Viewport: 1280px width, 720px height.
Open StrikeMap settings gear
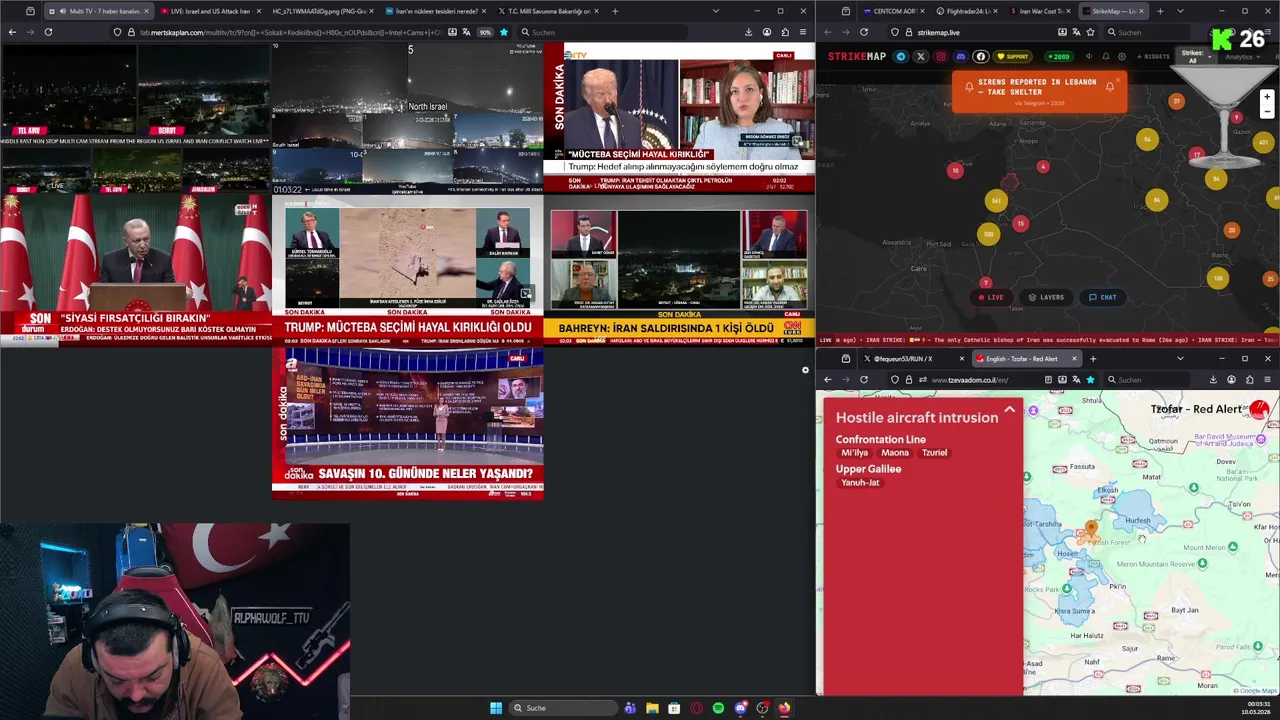coord(1122,56)
